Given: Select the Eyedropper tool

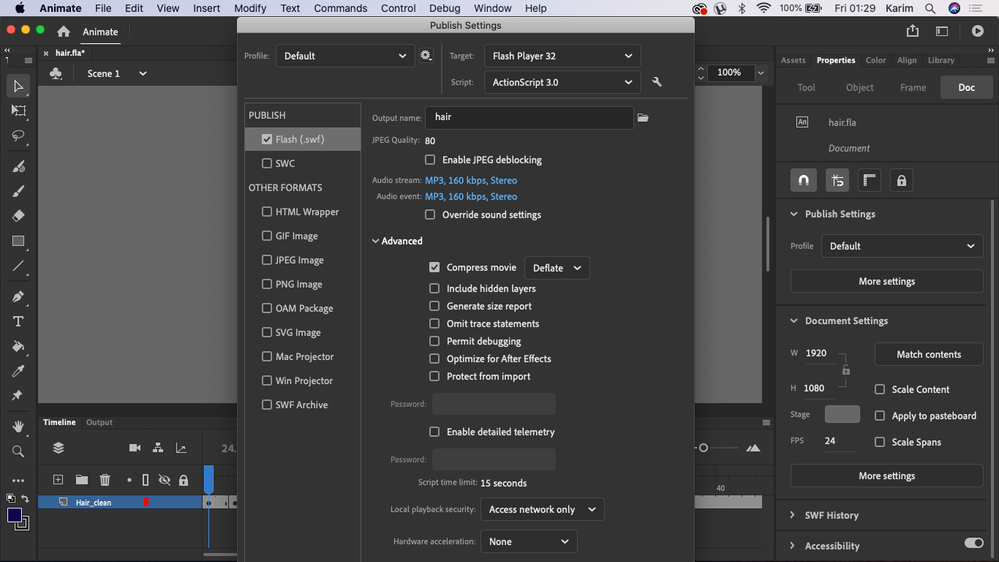Looking at the screenshot, I should tap(18, 371).
